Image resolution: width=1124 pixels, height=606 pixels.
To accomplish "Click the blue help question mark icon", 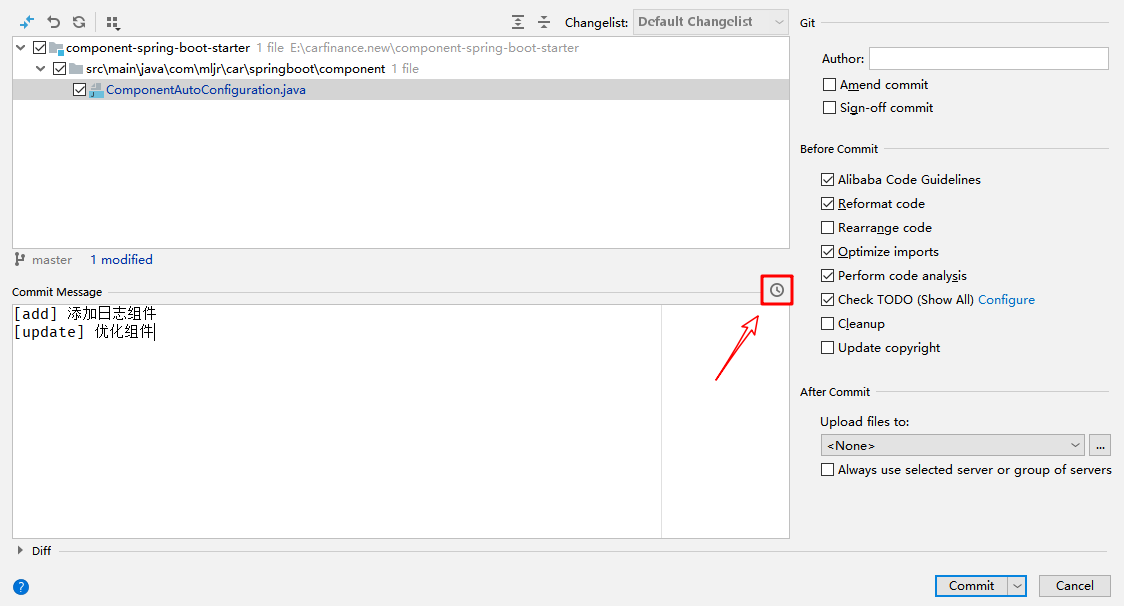I will pos(21,587).
